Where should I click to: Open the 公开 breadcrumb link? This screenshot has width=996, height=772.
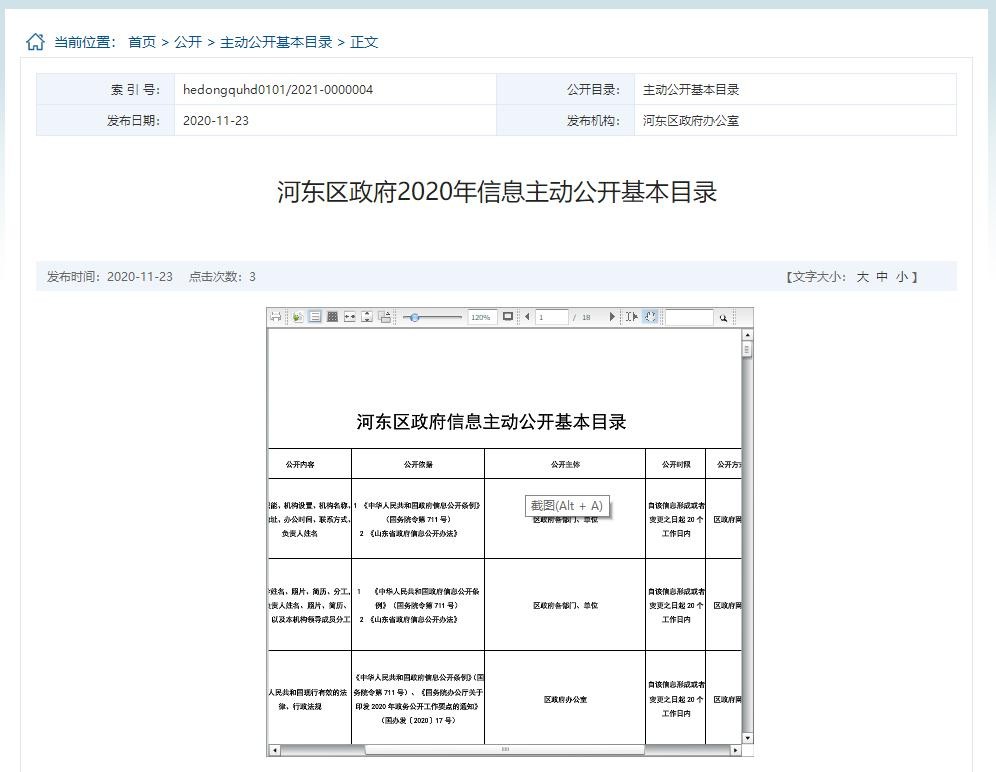pos(188,42)
